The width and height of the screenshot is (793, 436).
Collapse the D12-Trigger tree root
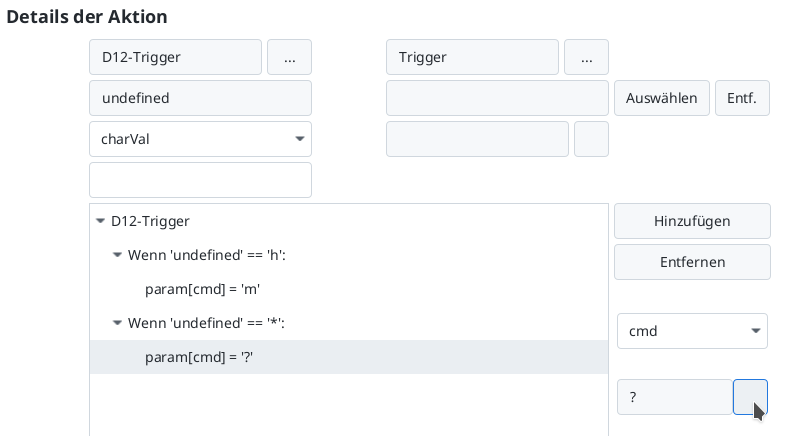coord(100,221)
